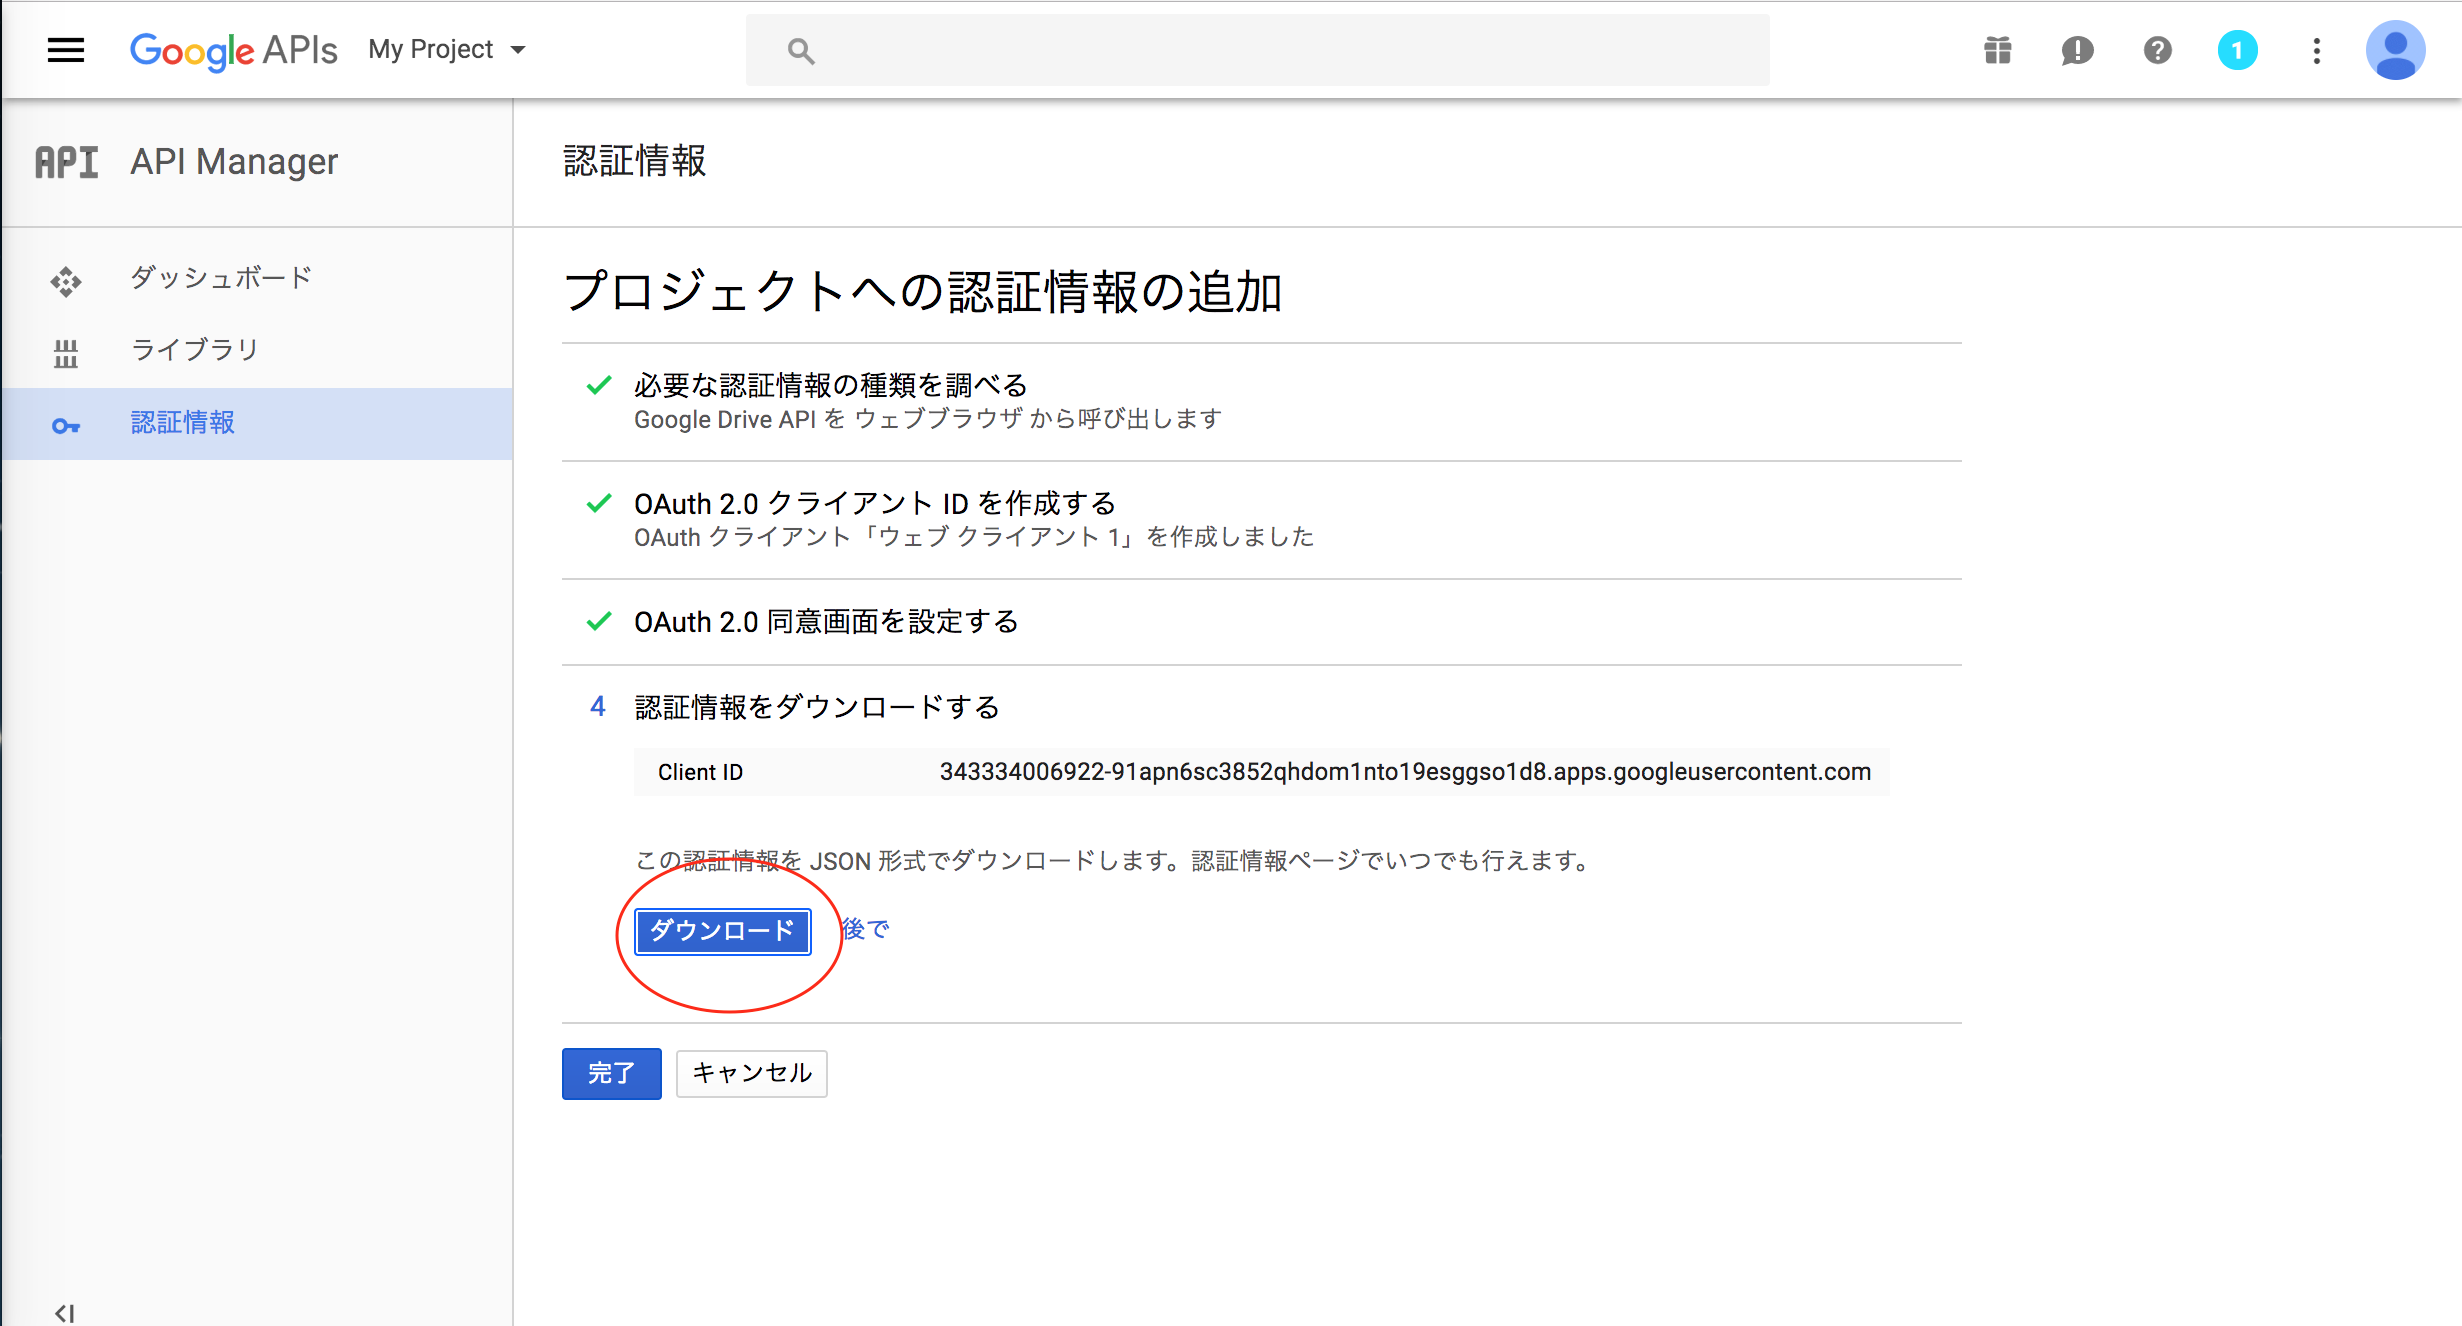Click the Google APIs logo
Image resolution: width=2462 pixels, height=1326 pixels.
click(234, 50)
